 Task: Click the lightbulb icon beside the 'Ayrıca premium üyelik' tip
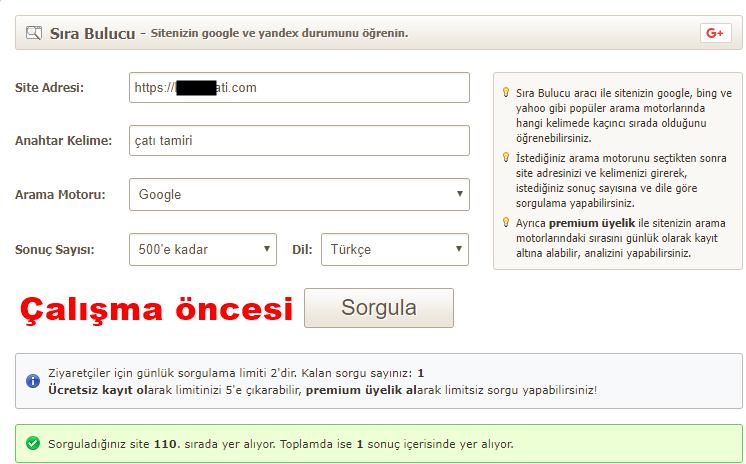tap(506, 222)
